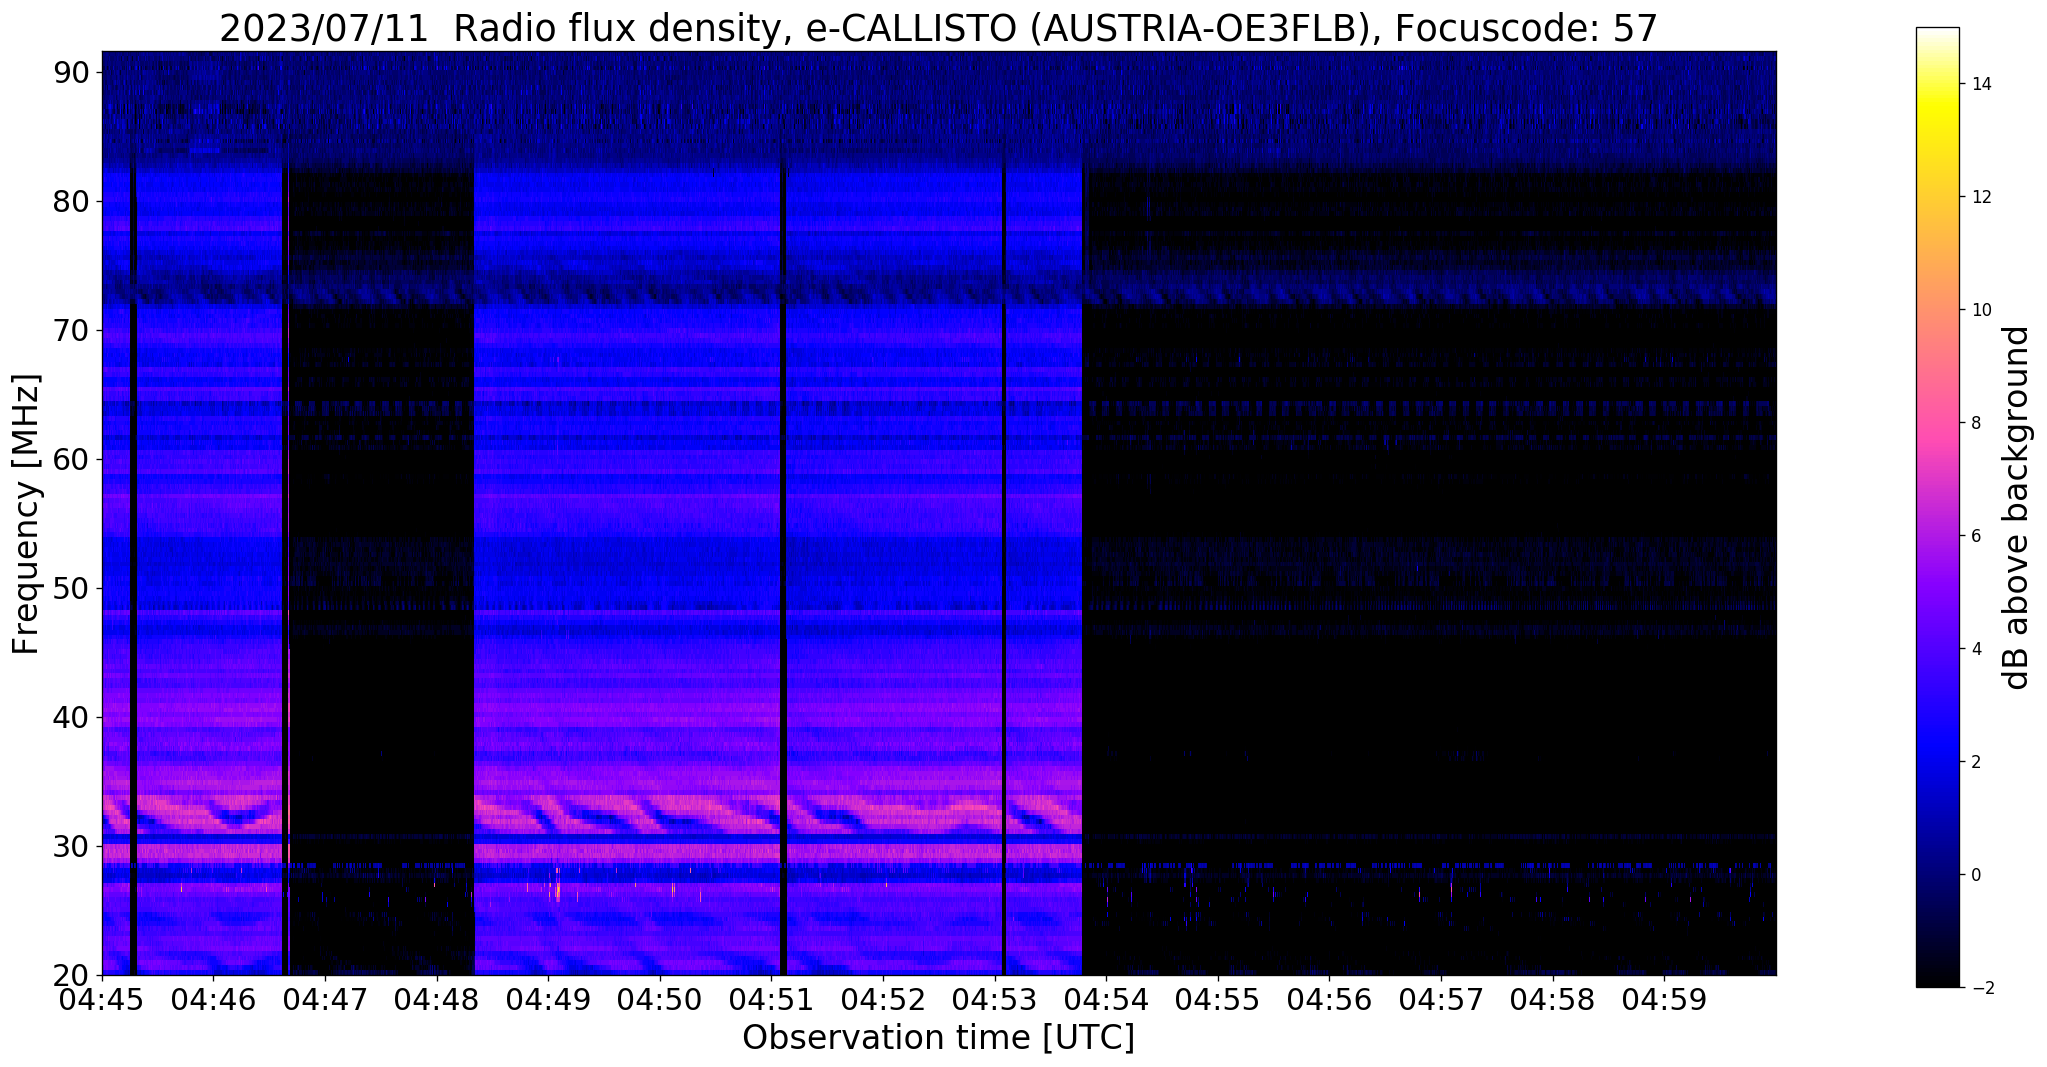Click the 04:58 time tick label
Viewport: 2047px width, 1067px height.
coord(1552,998)
